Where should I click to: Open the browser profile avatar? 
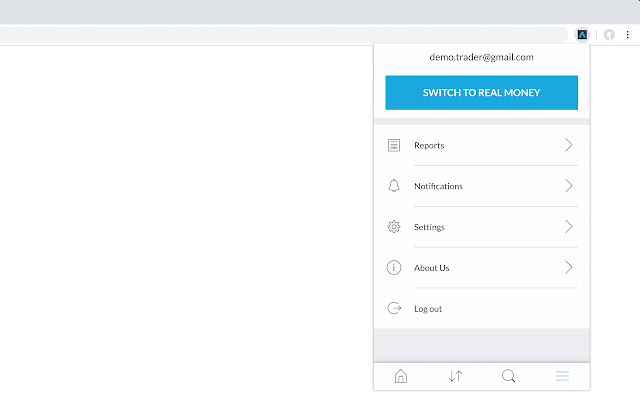pos(609,34)
